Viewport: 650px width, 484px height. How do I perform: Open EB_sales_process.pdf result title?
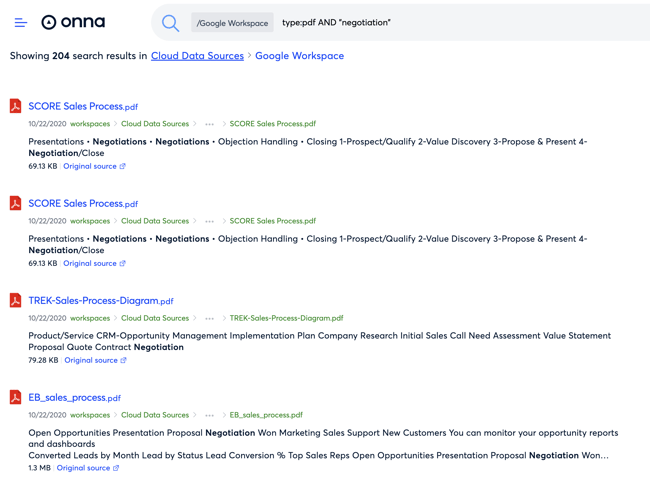click(x=74, y=398)
